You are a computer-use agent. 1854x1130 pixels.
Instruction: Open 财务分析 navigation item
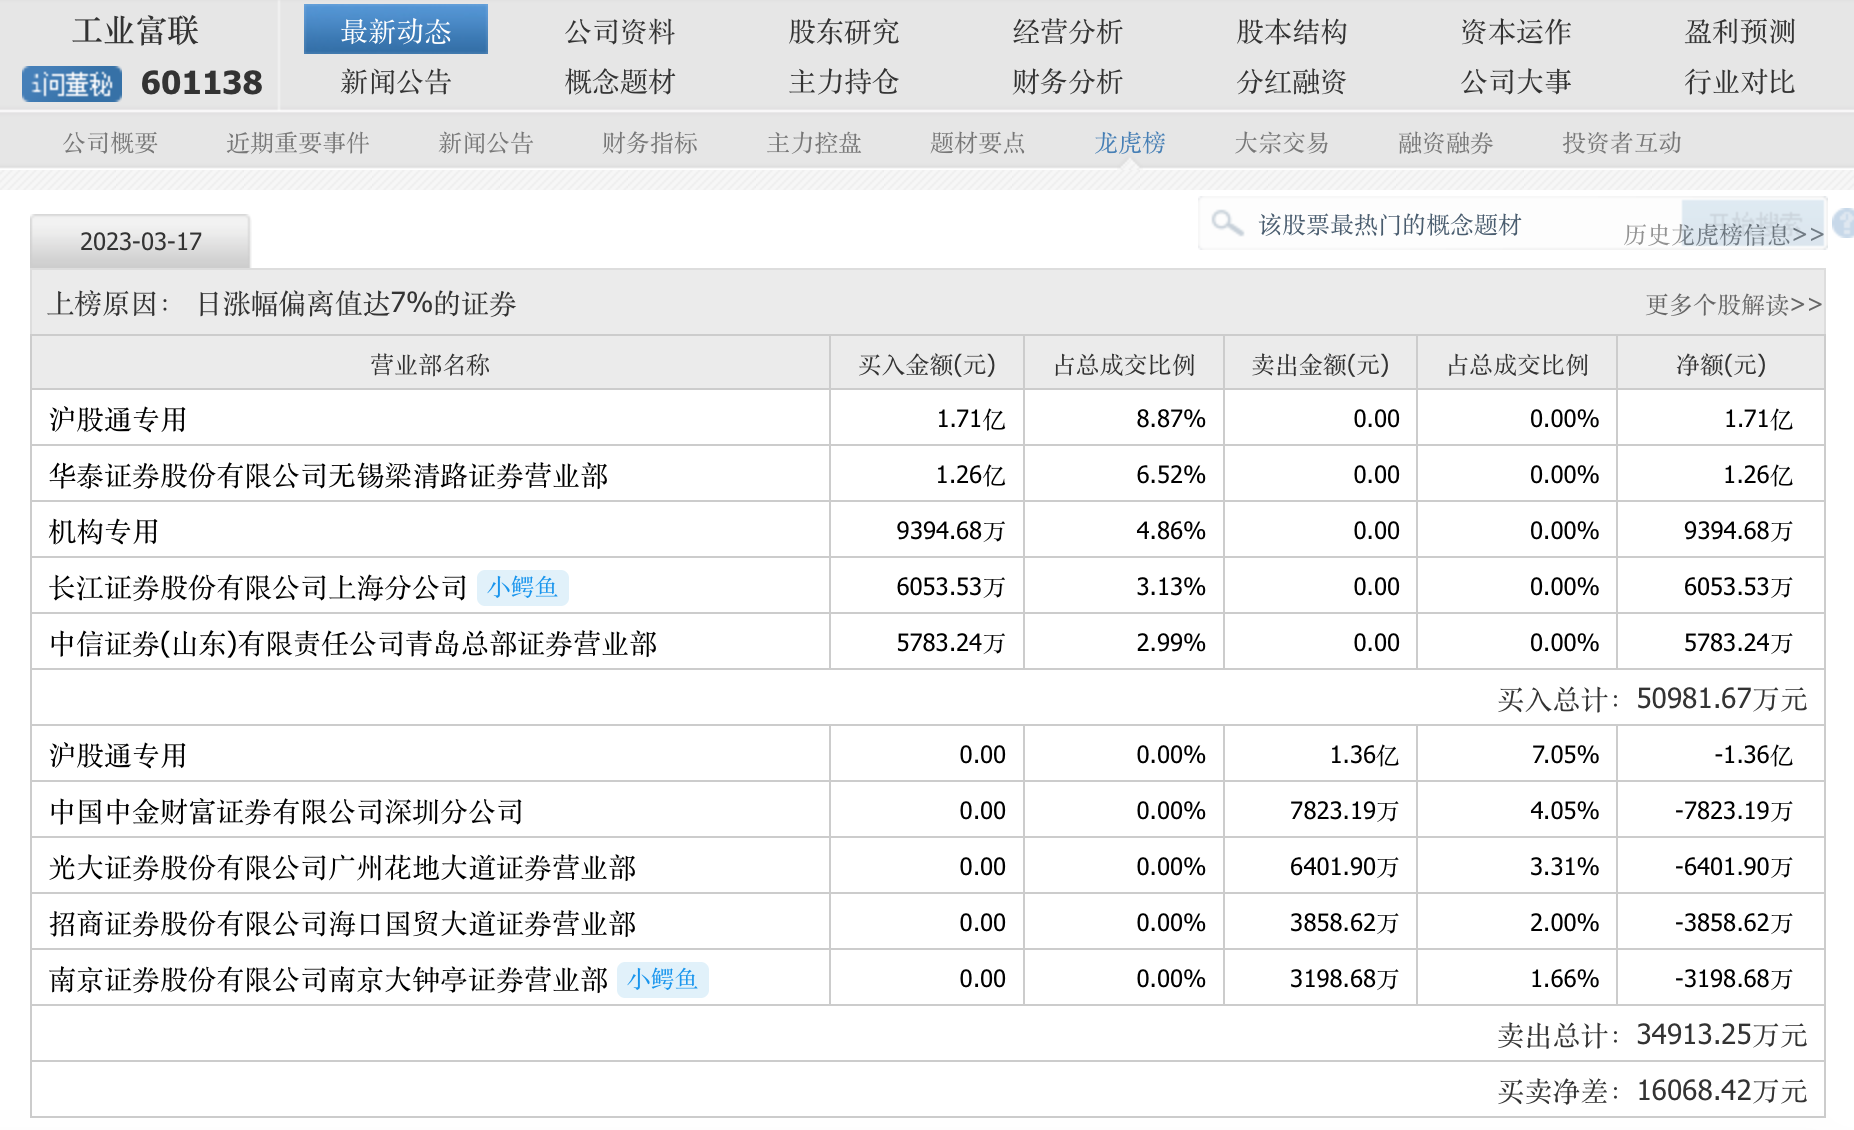(x=1067, y=82)
